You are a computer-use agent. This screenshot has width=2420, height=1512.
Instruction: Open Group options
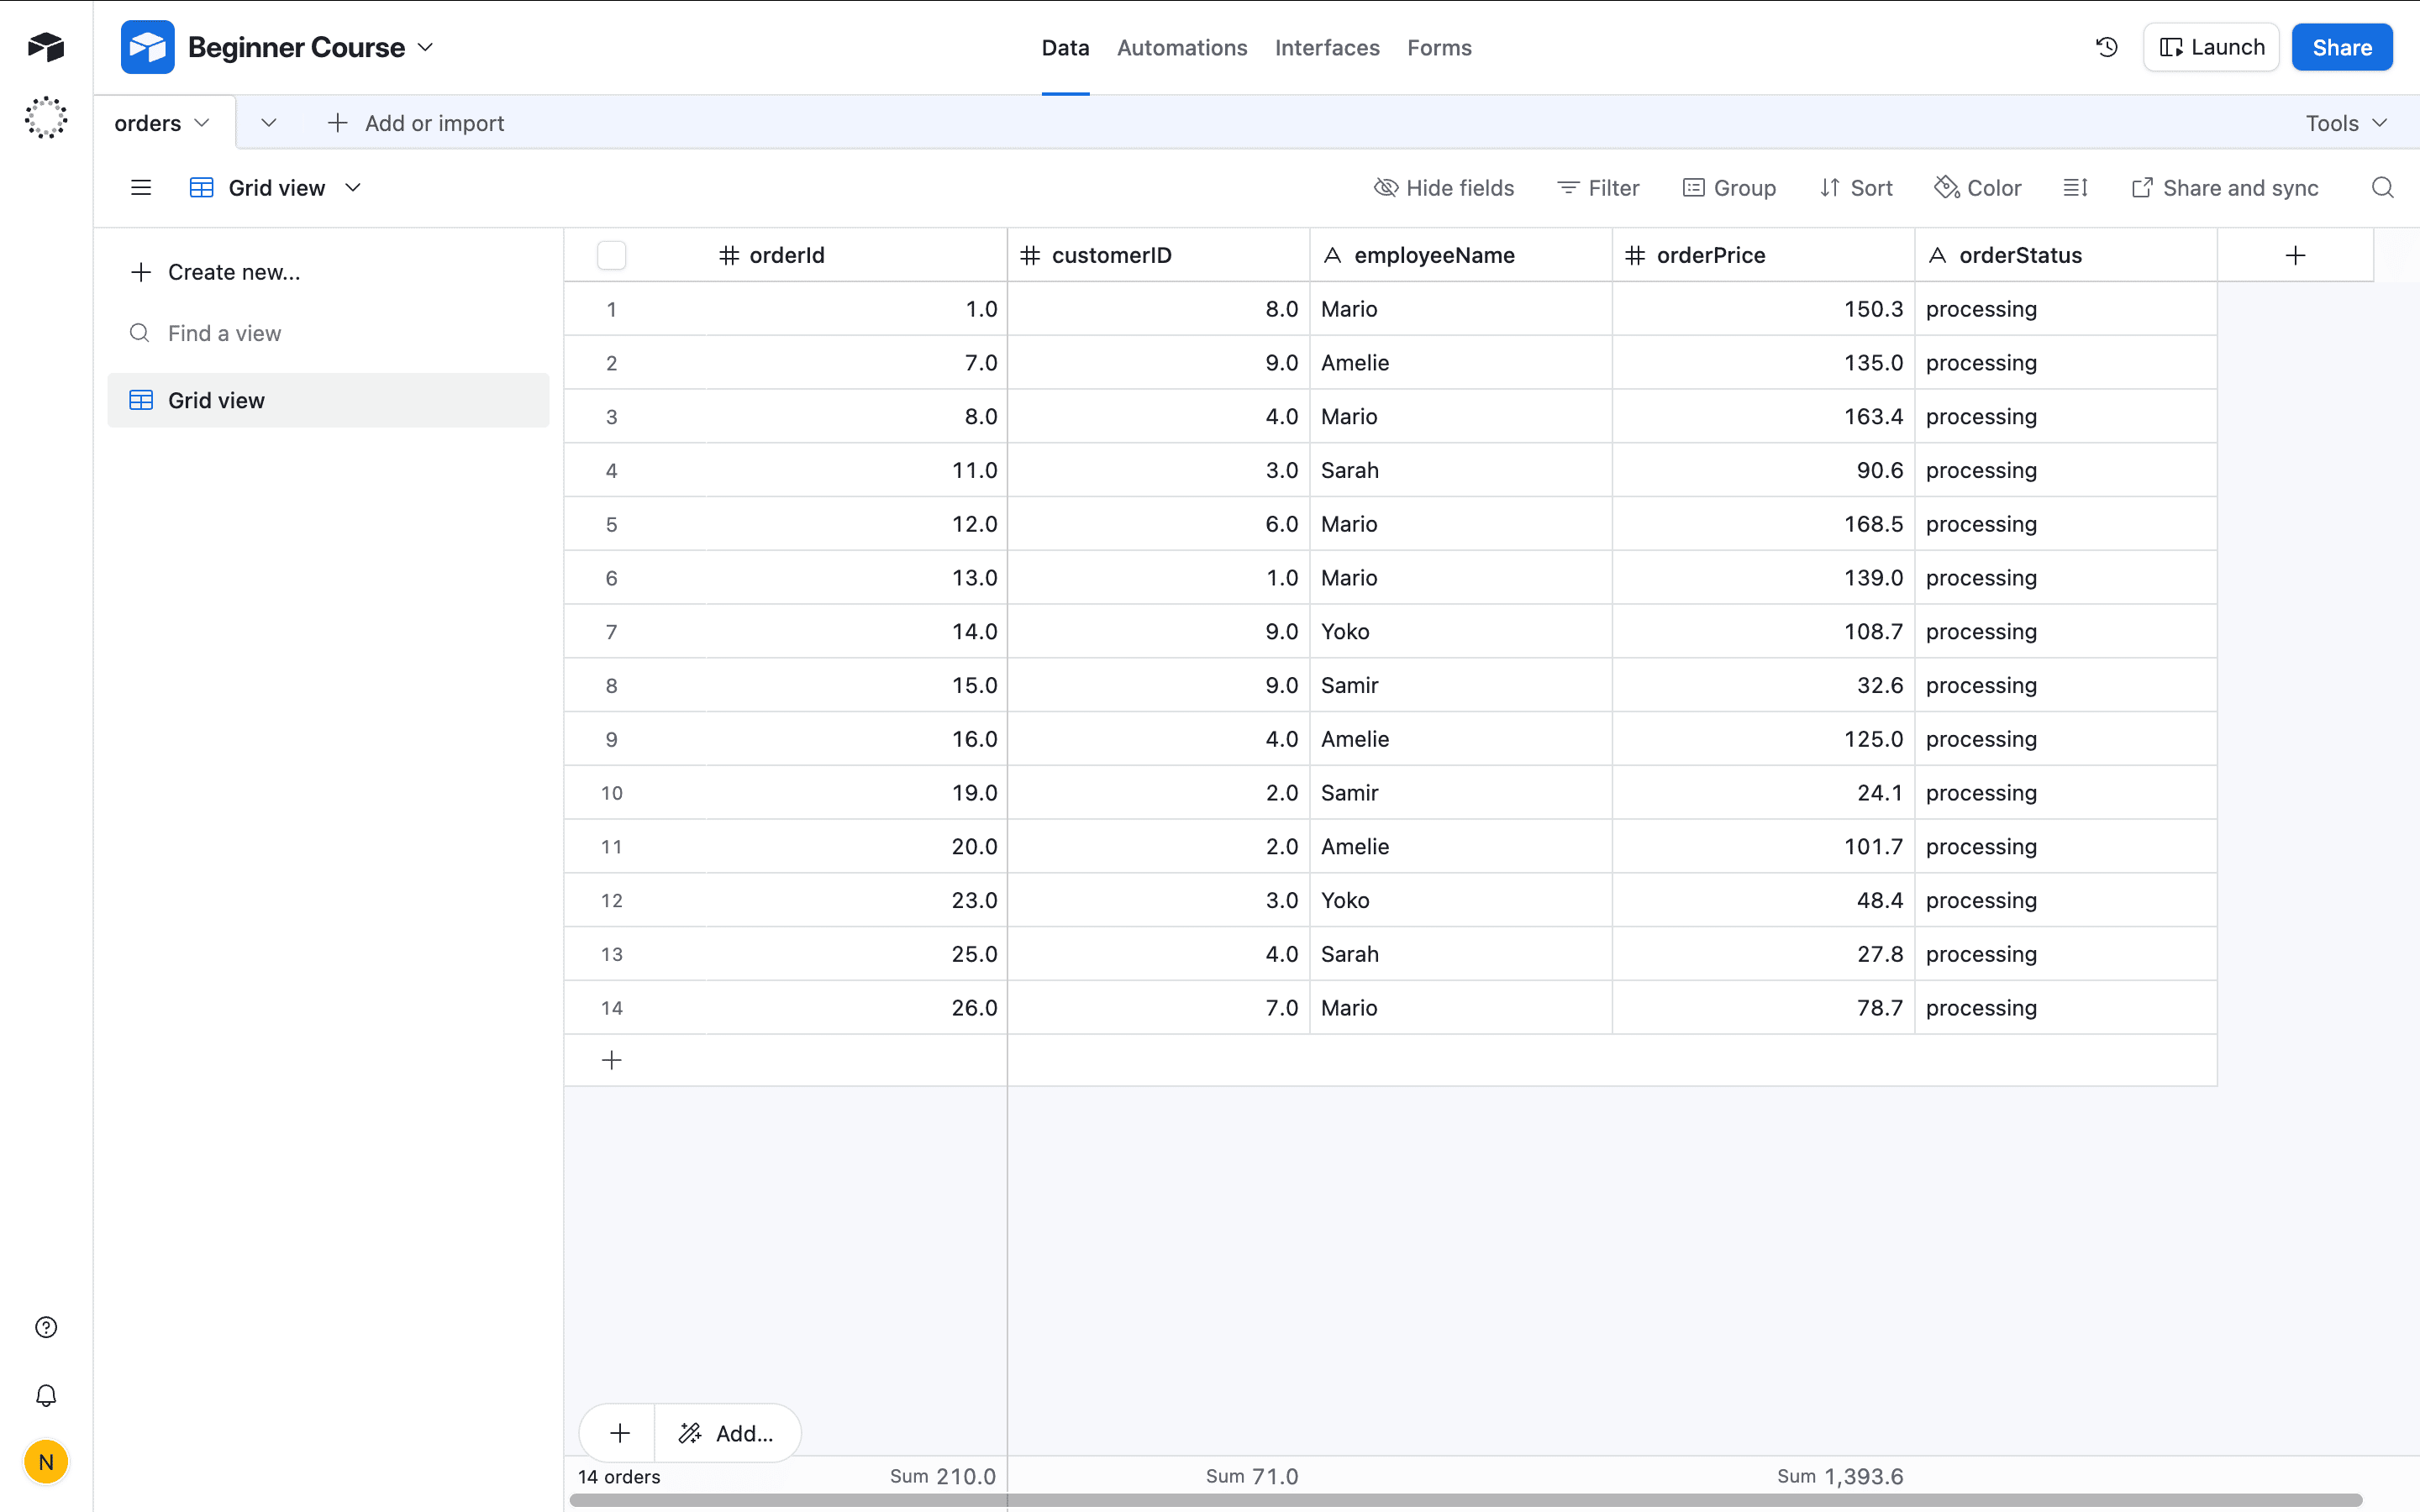tap(1730, 188)
